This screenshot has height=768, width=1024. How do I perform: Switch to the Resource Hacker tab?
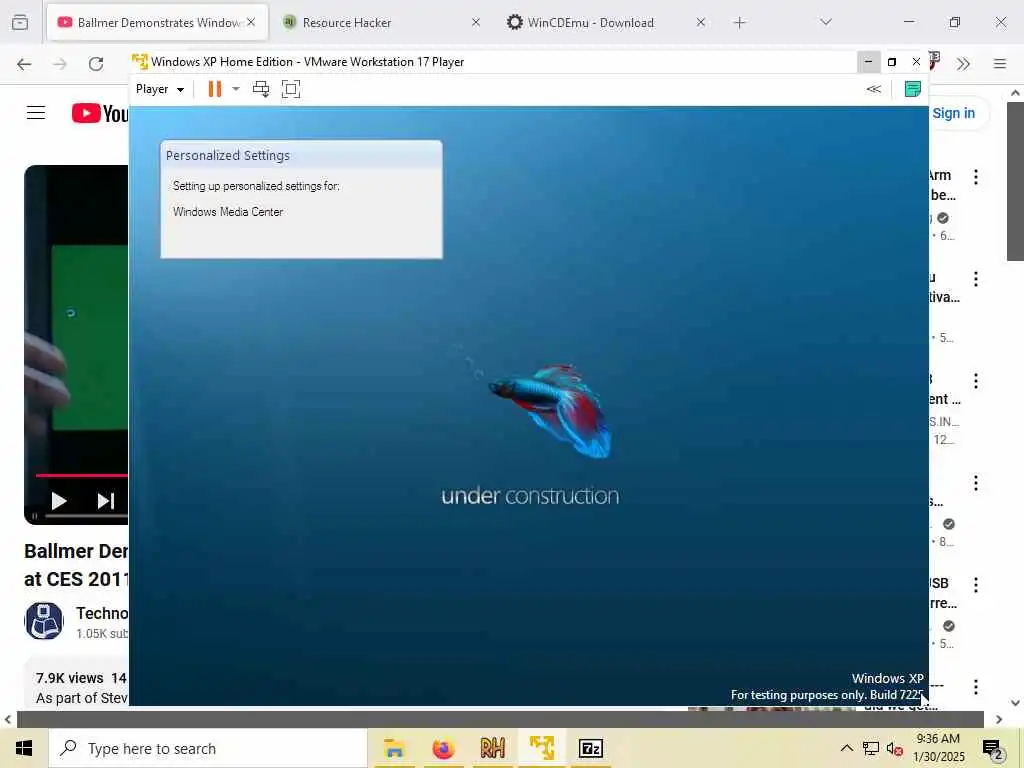[x=347, y=22]
